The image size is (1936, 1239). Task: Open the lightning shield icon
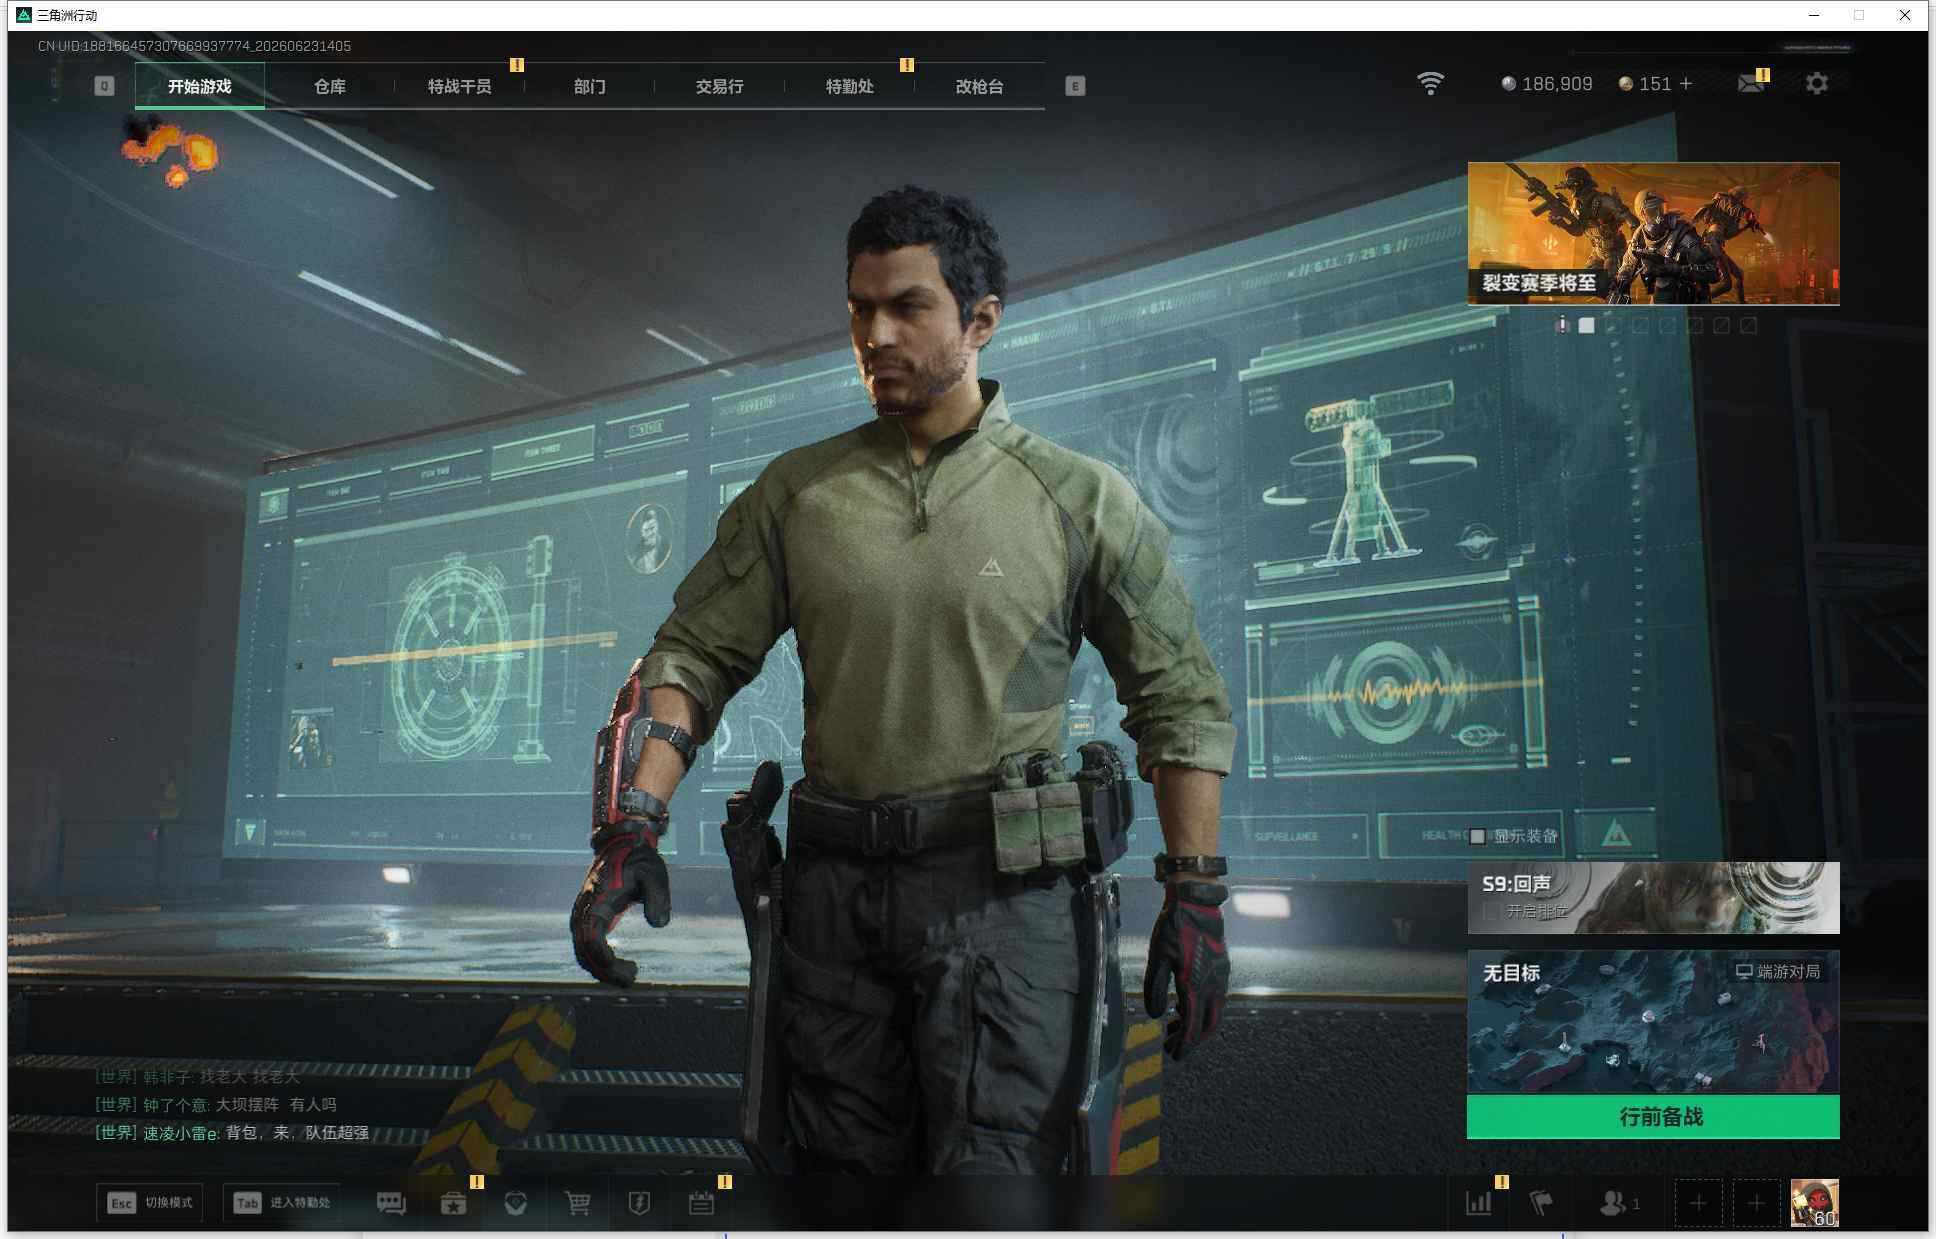click(639, 1203)
